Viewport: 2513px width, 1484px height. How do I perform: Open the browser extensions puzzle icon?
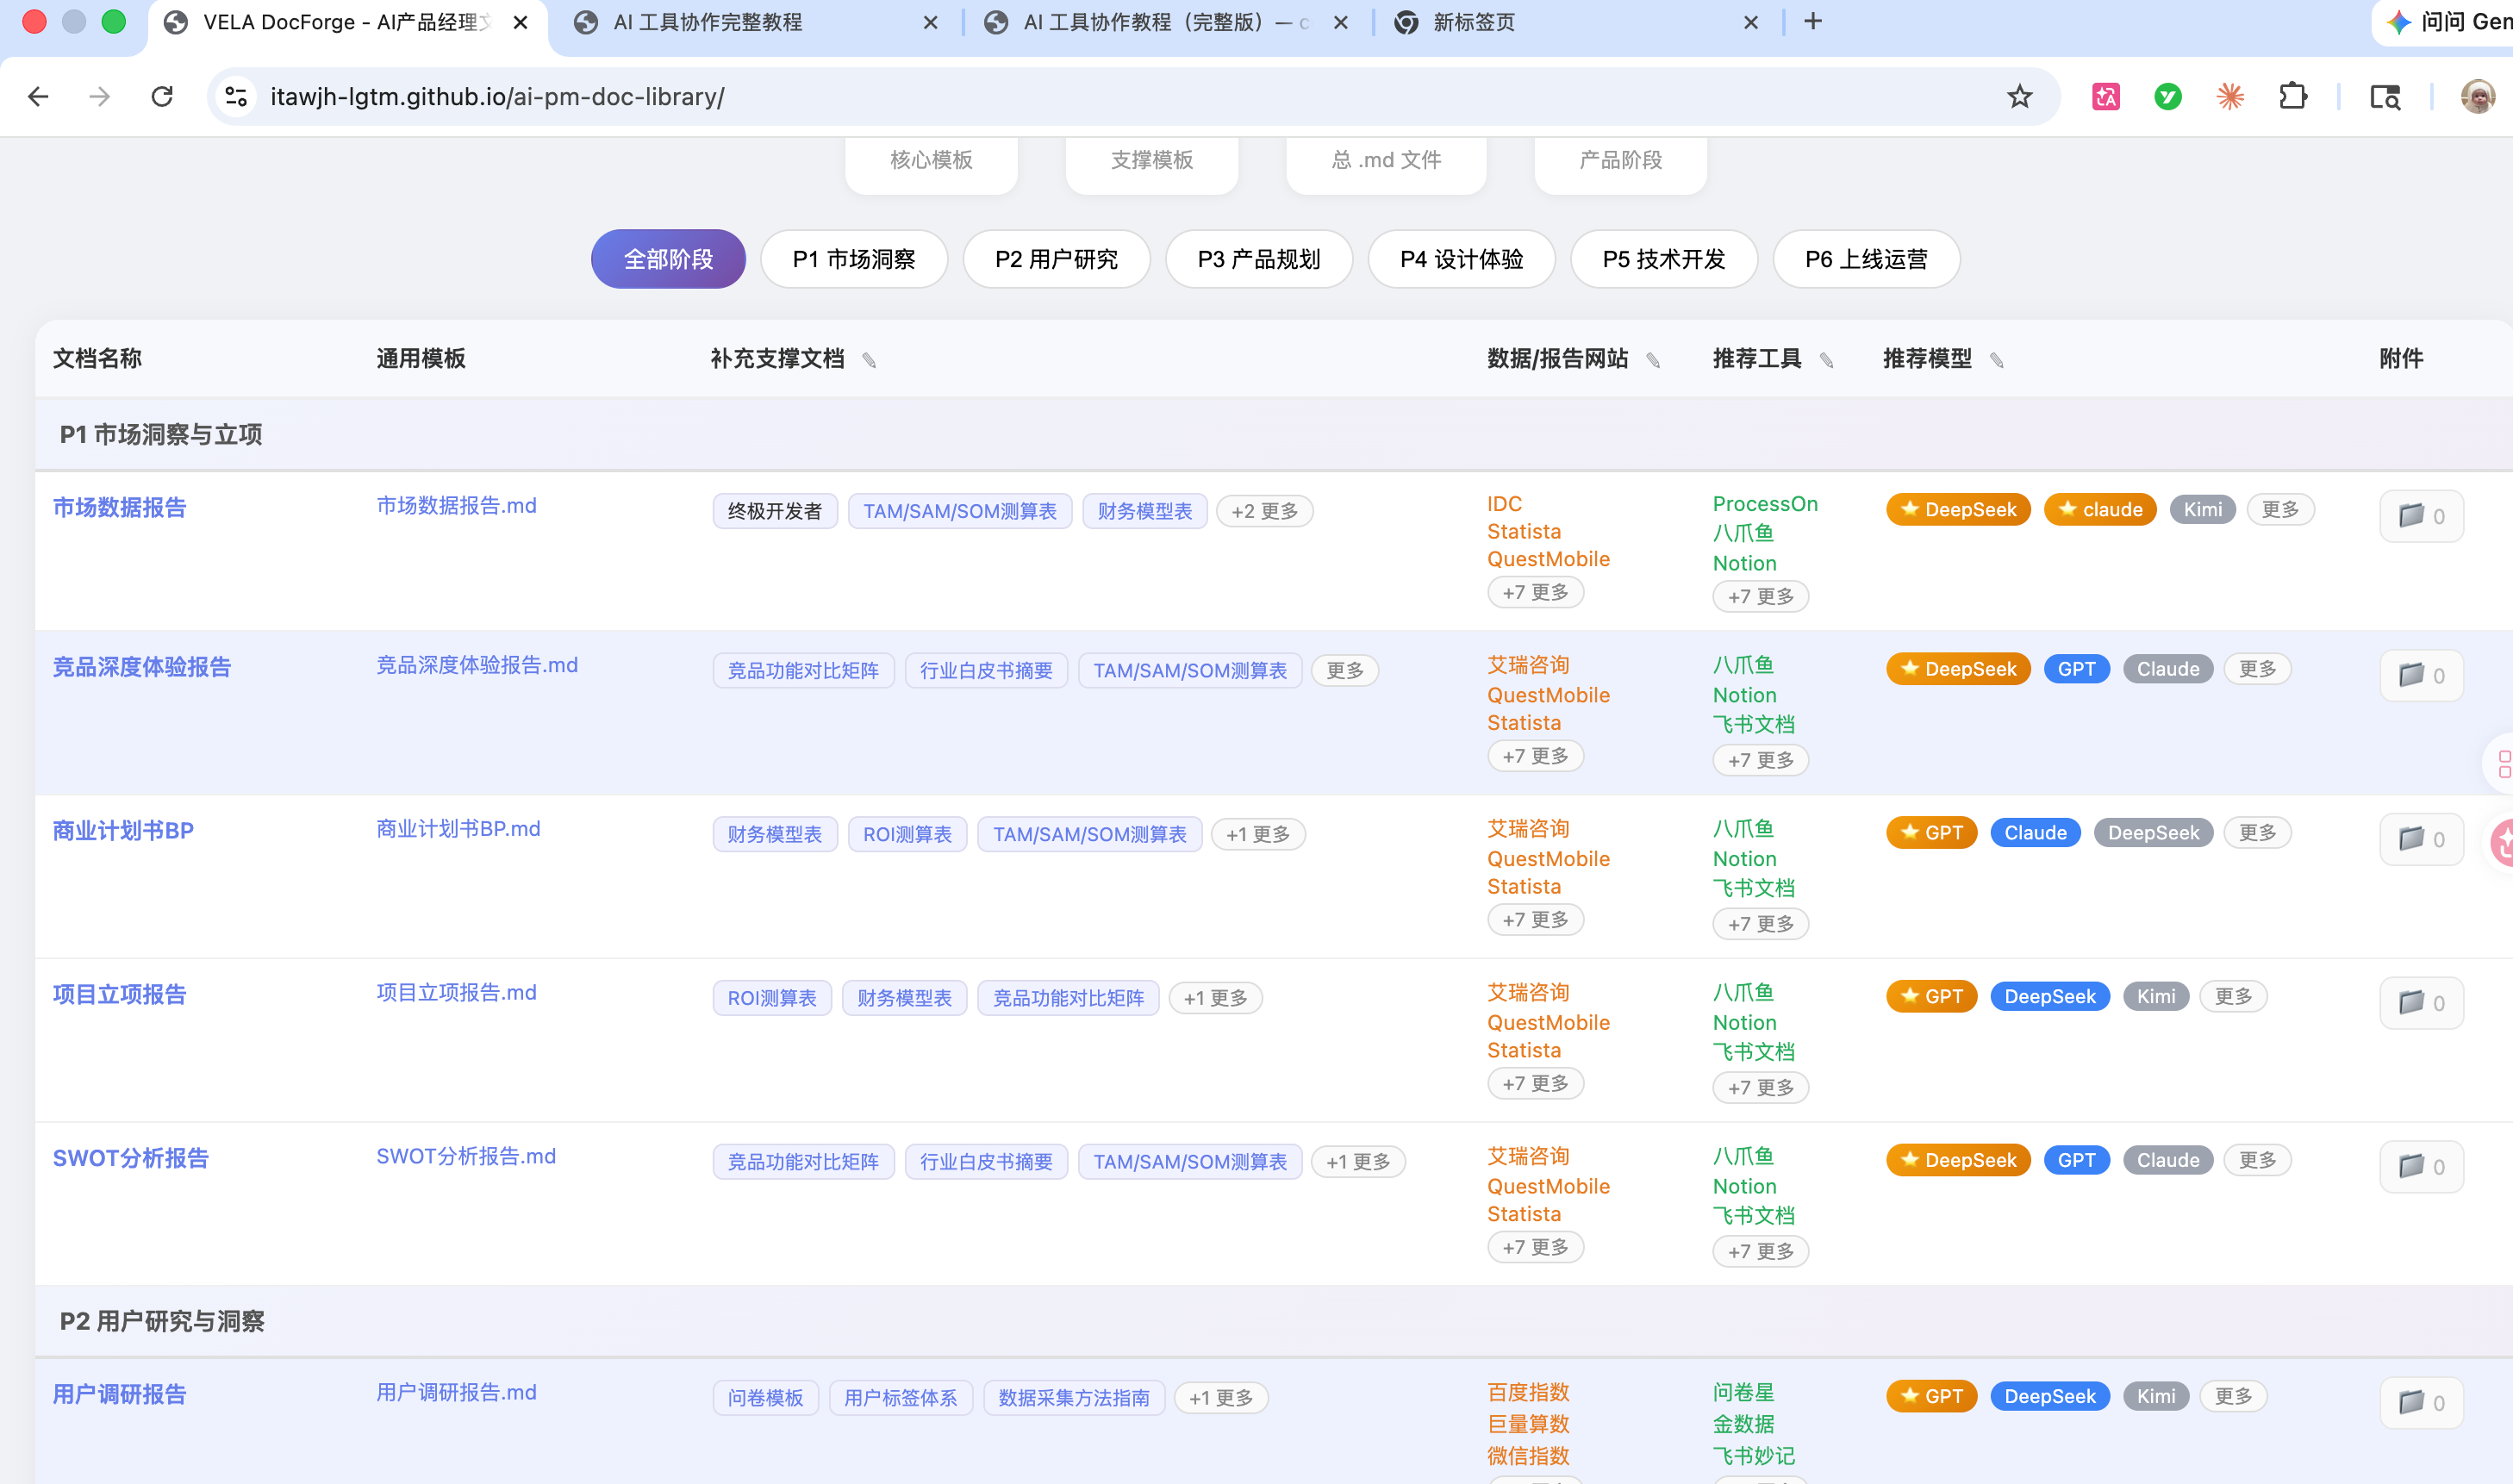2292,97
